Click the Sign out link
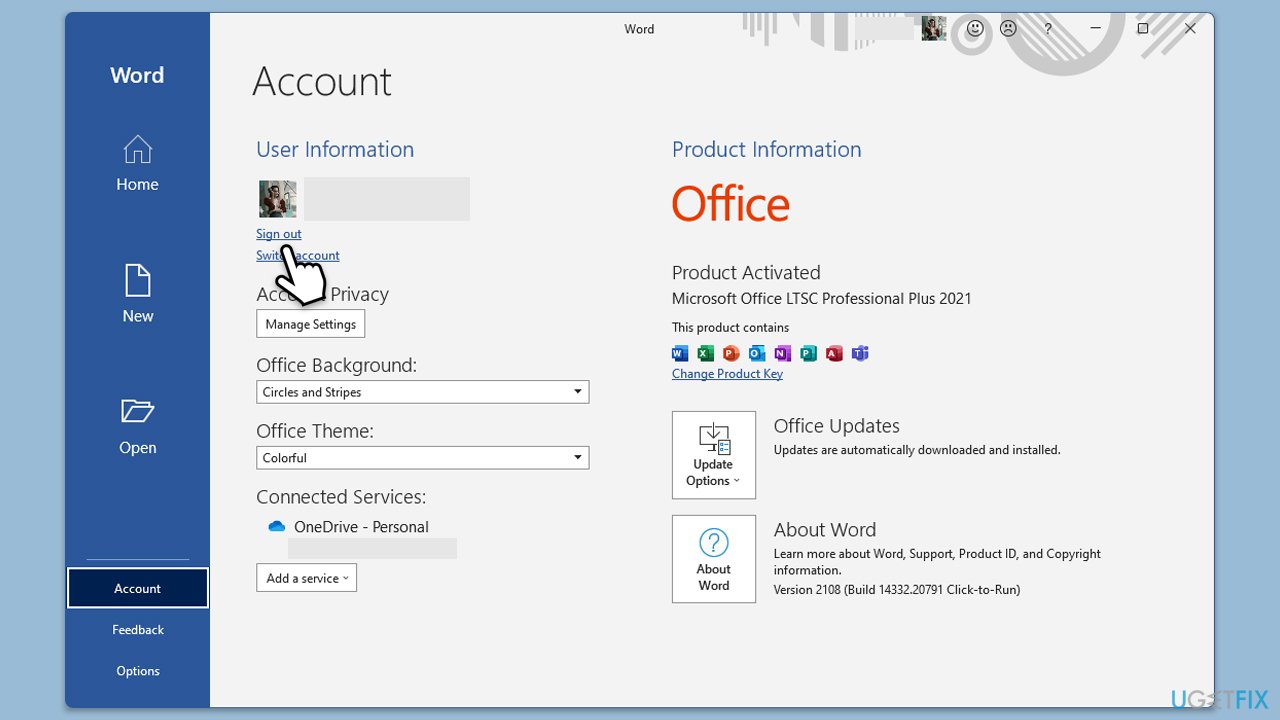The width and height of the screenshot is (1280, 720). click(x=278, y=234)
